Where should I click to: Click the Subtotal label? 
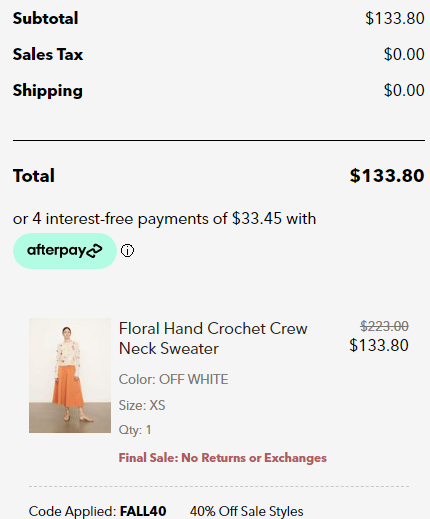coord(45,18)
